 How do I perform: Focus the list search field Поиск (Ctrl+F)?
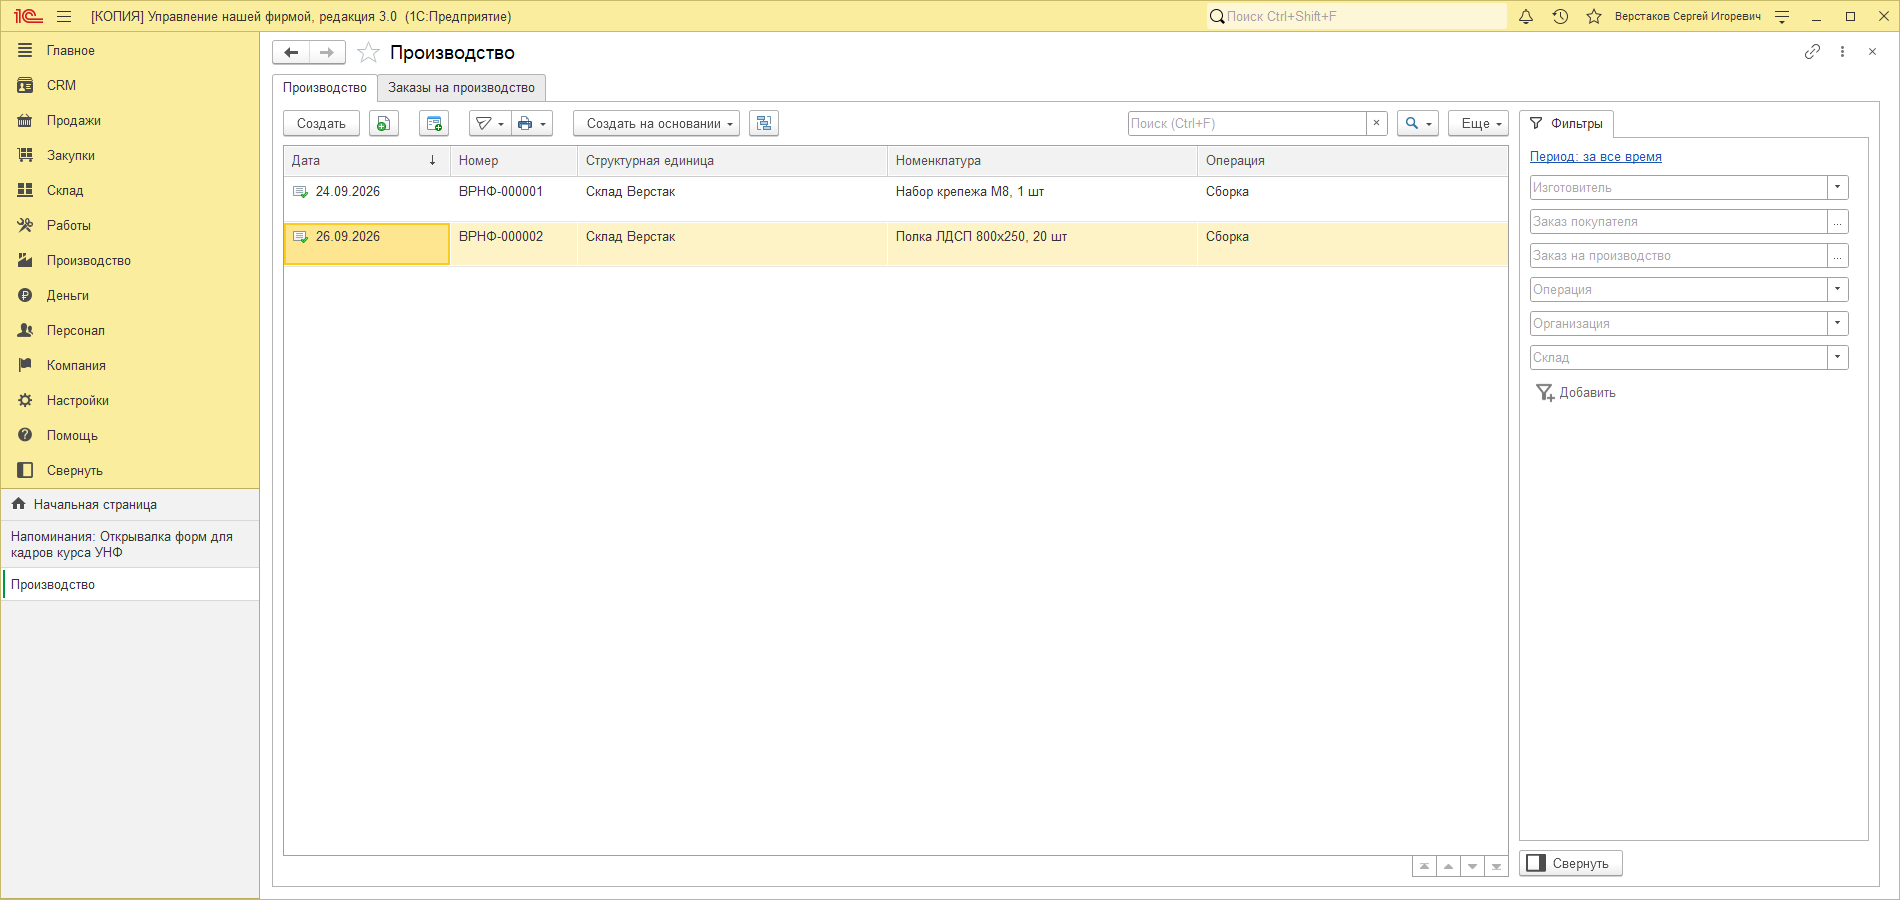point(1247,123)
